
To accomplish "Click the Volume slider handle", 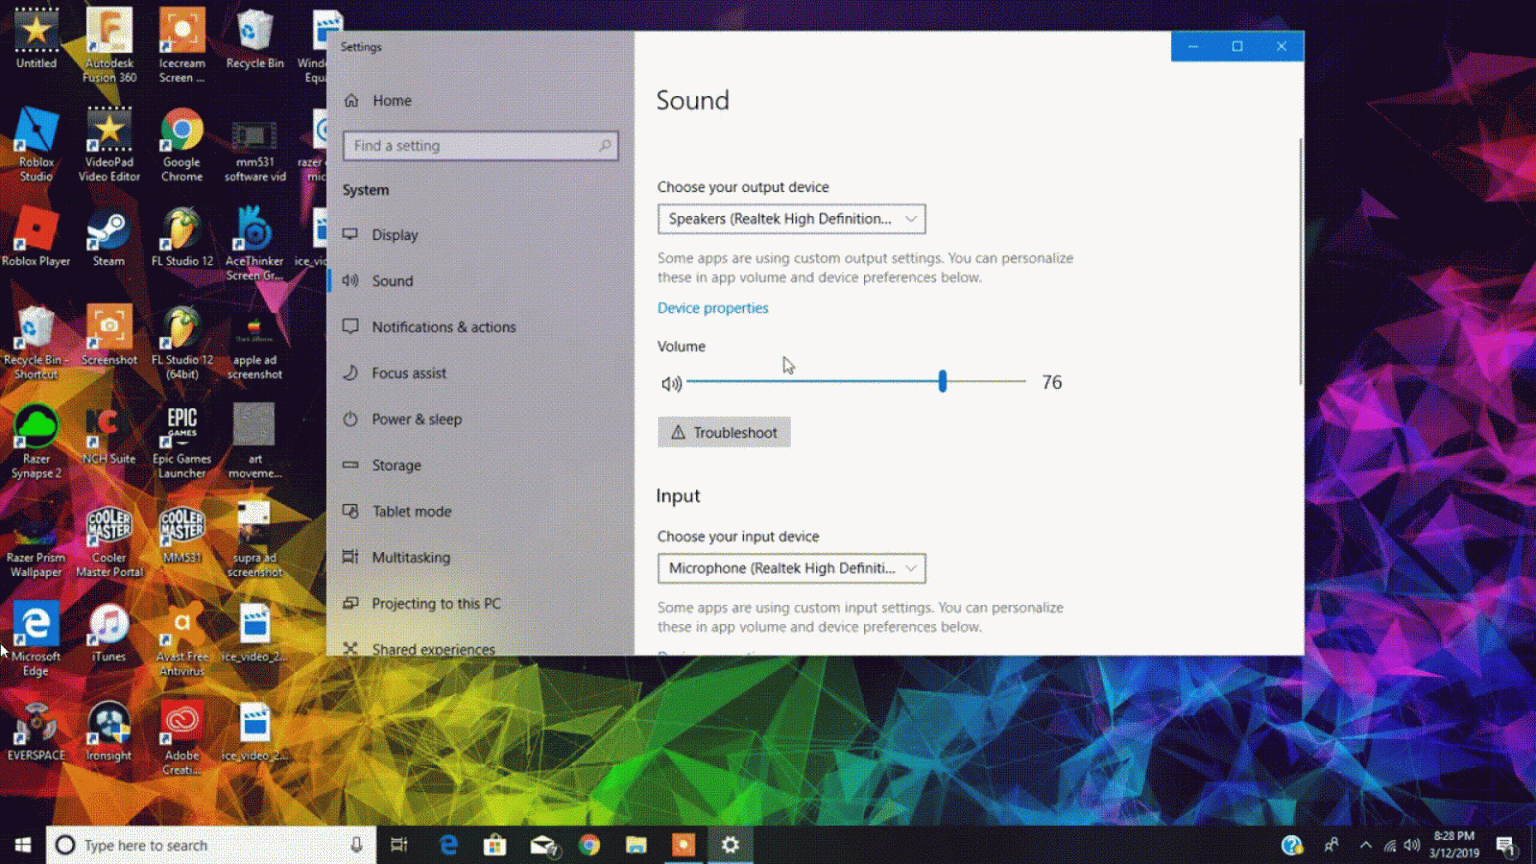I will [942, 381].
